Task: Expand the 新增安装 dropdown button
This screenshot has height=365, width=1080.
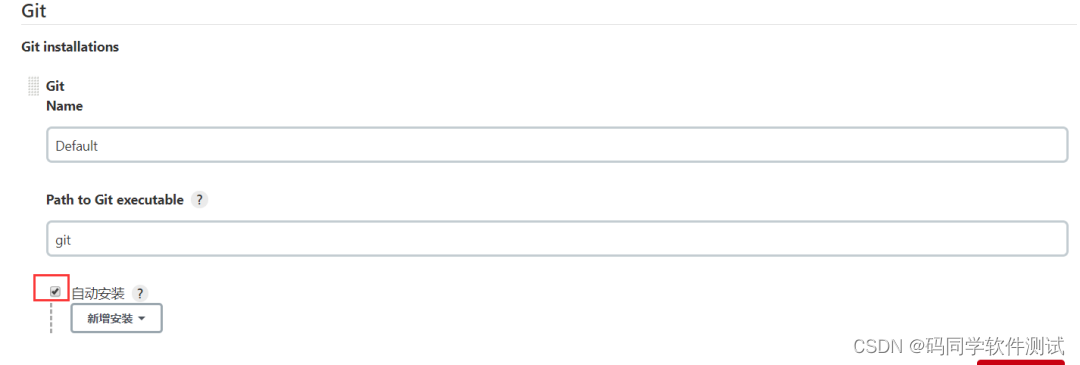Action: 116,318
